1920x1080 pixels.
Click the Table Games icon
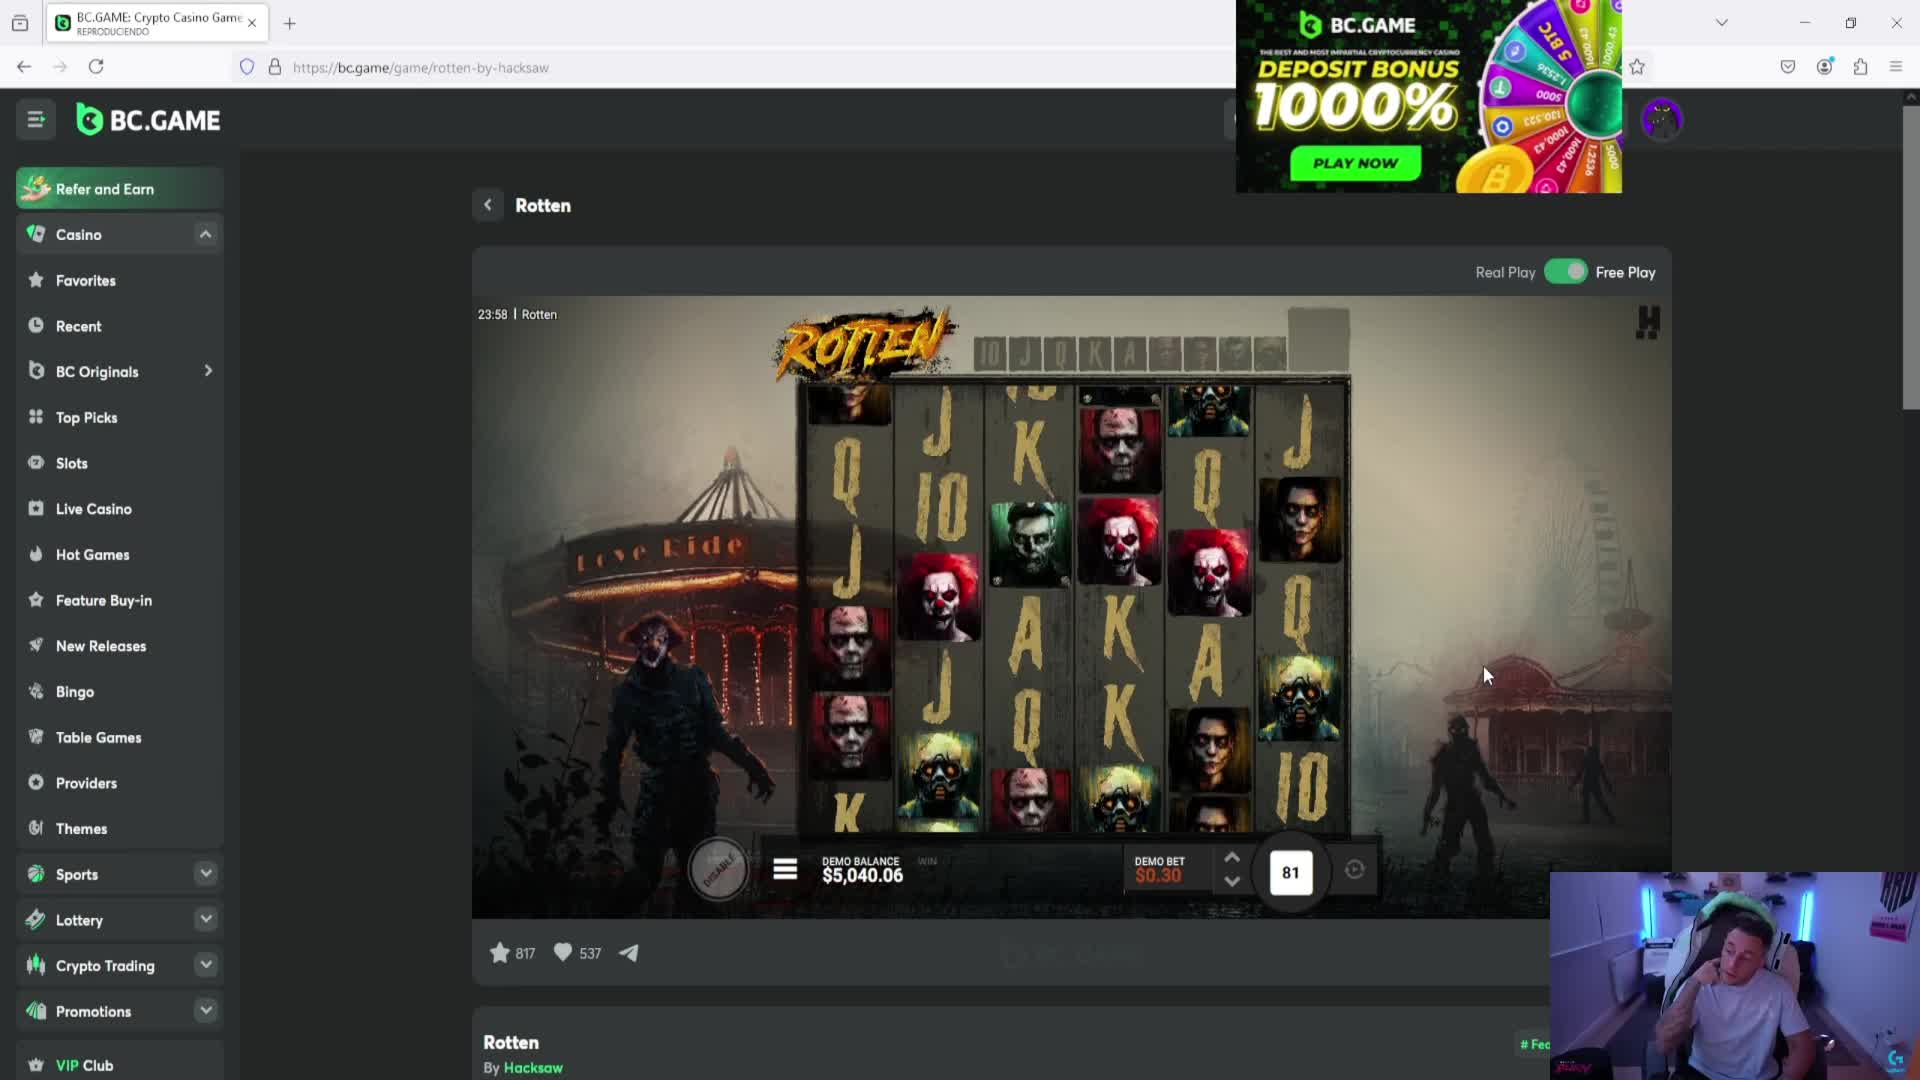click(36, 737)
